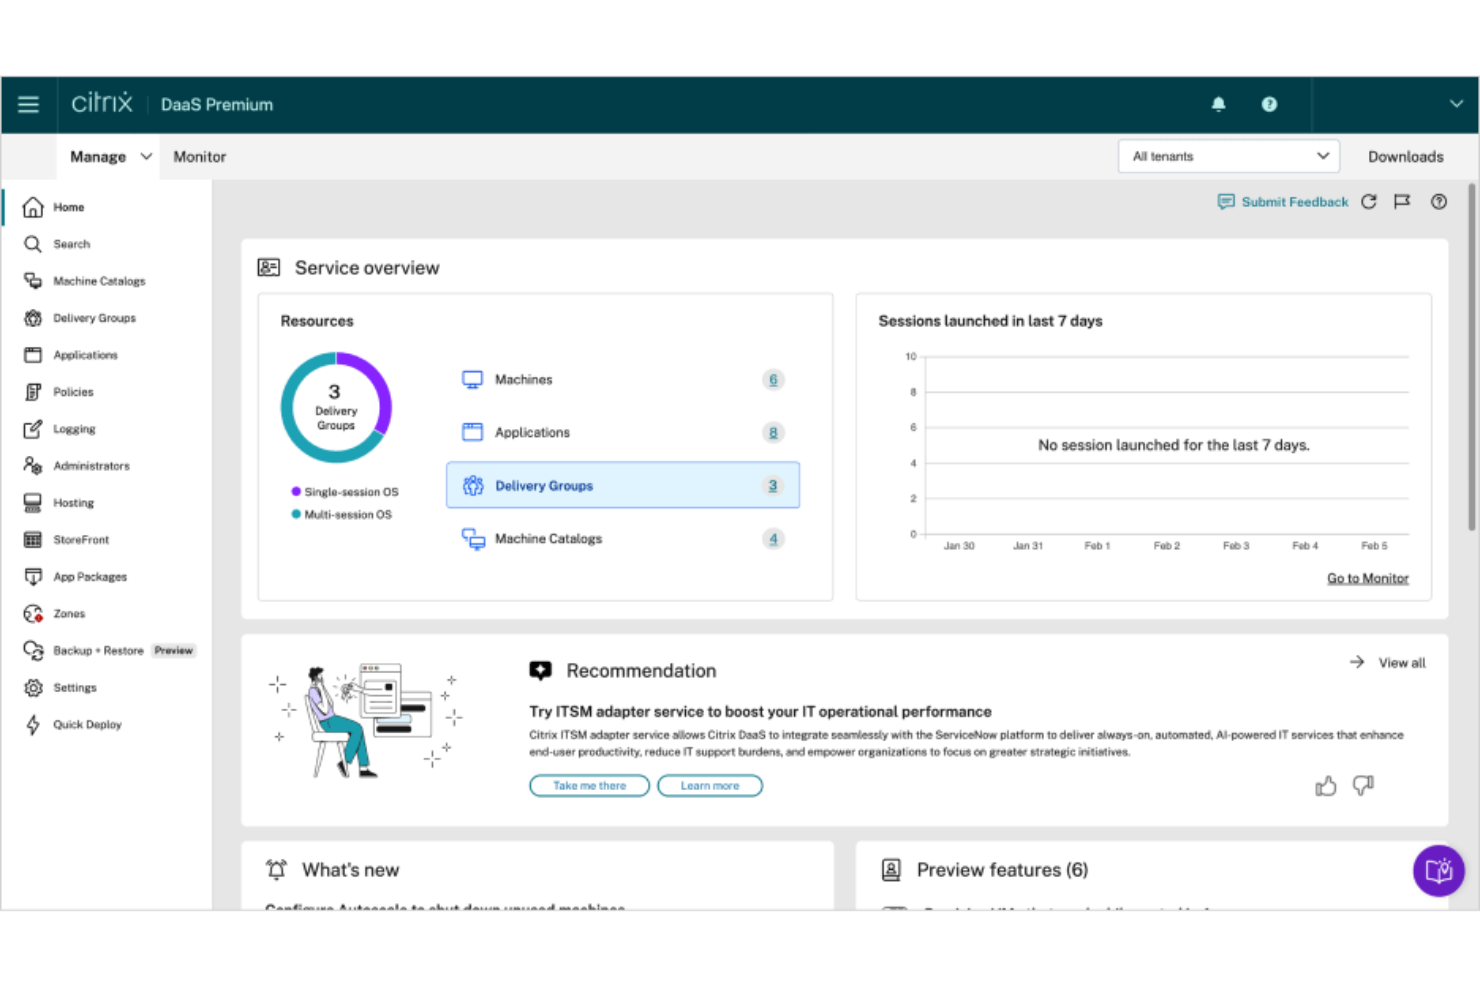
Task: Click the Learn more button
Action: (x=710, y=786)
